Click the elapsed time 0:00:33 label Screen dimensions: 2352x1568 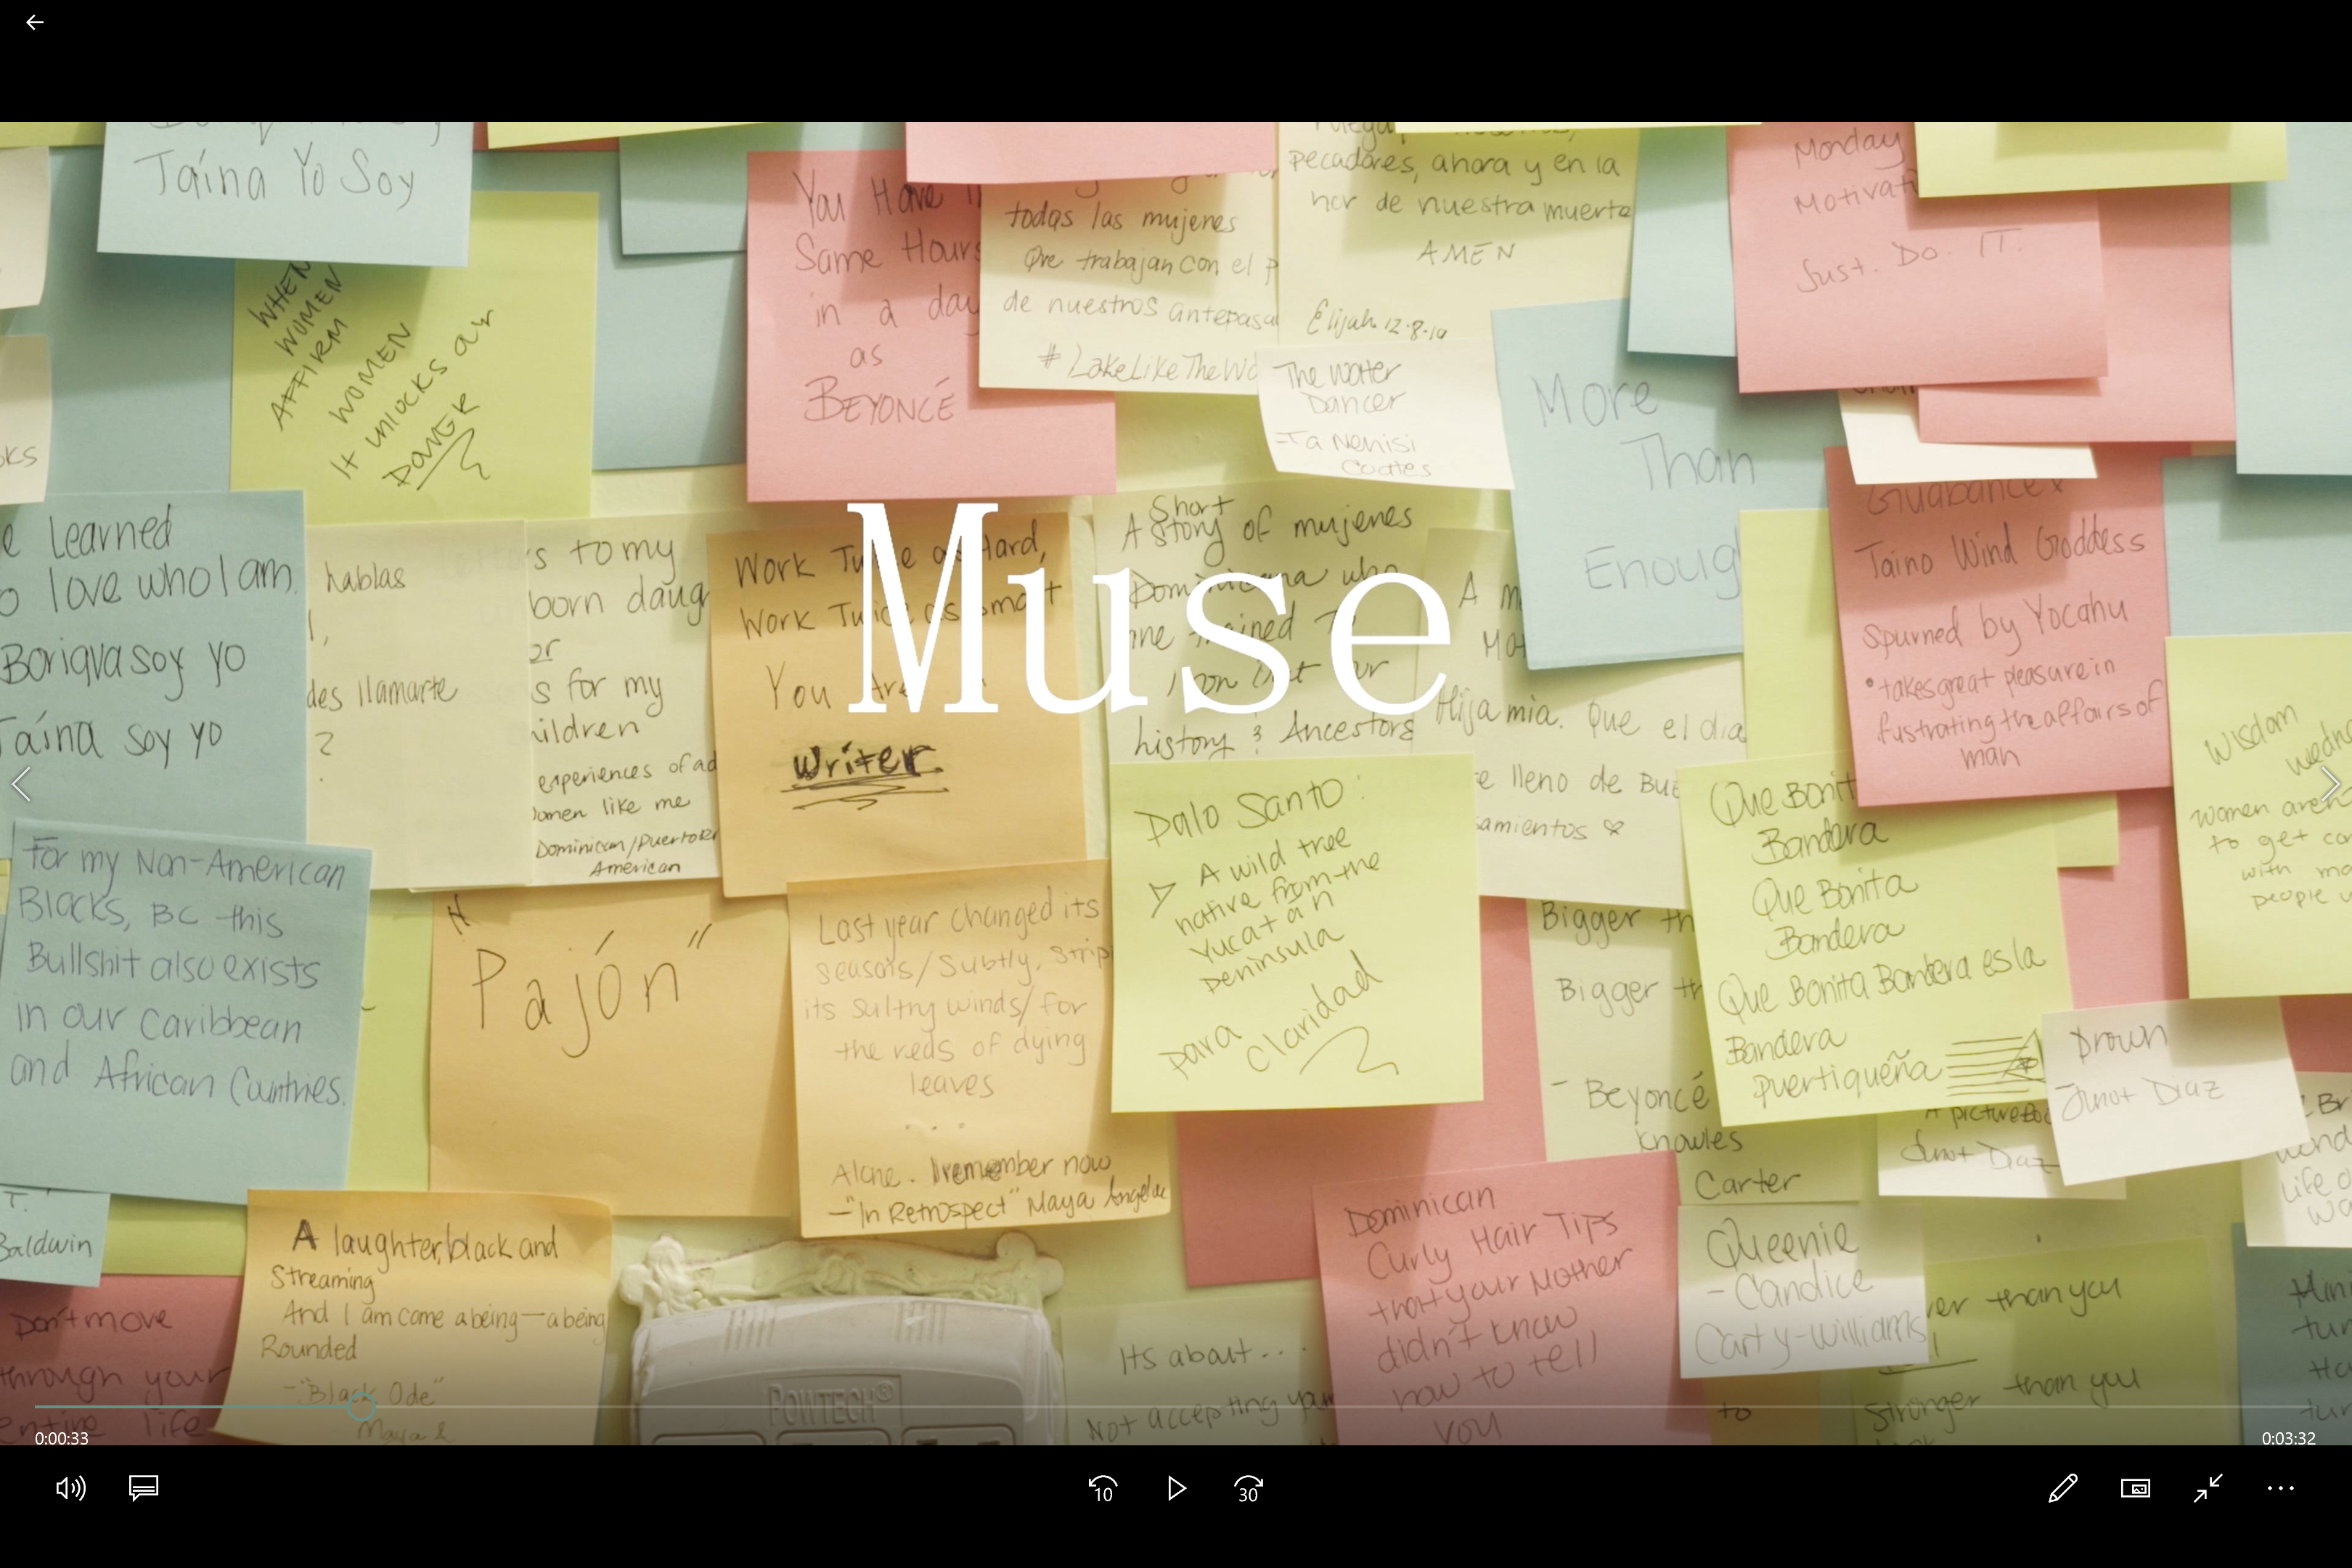[62, 1438]
